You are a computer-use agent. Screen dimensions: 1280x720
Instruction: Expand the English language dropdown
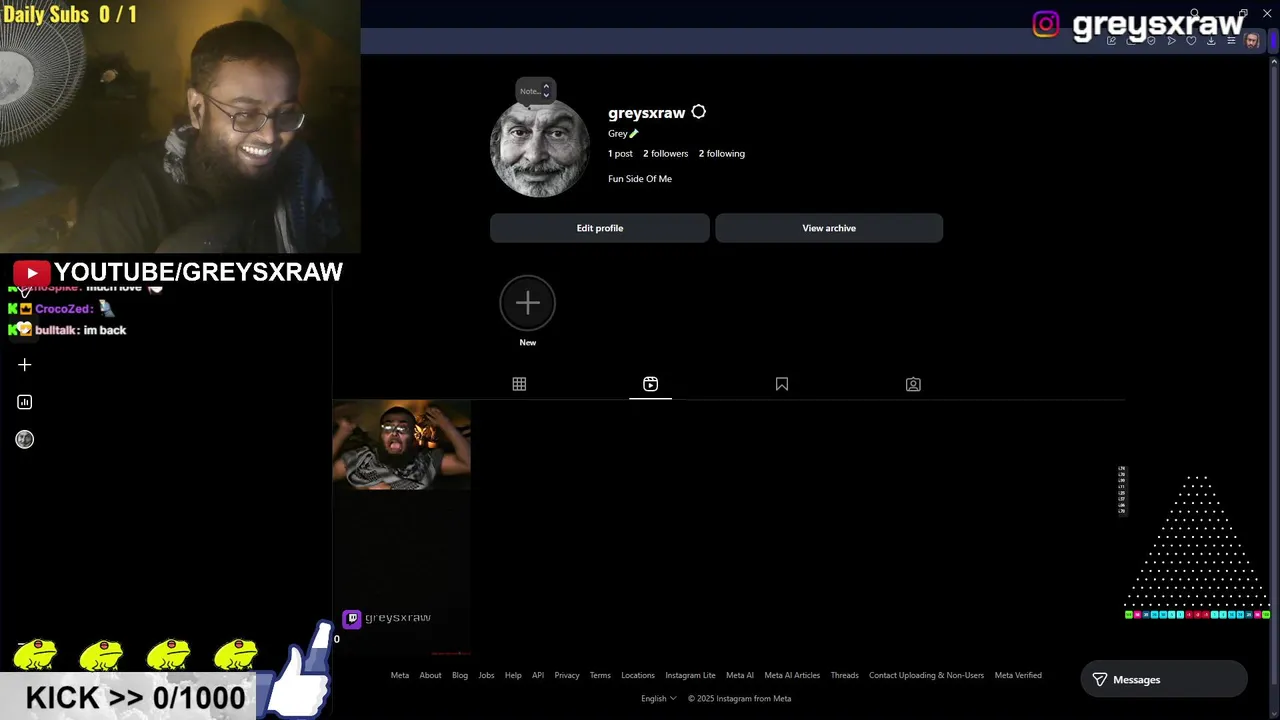point(659,698)
